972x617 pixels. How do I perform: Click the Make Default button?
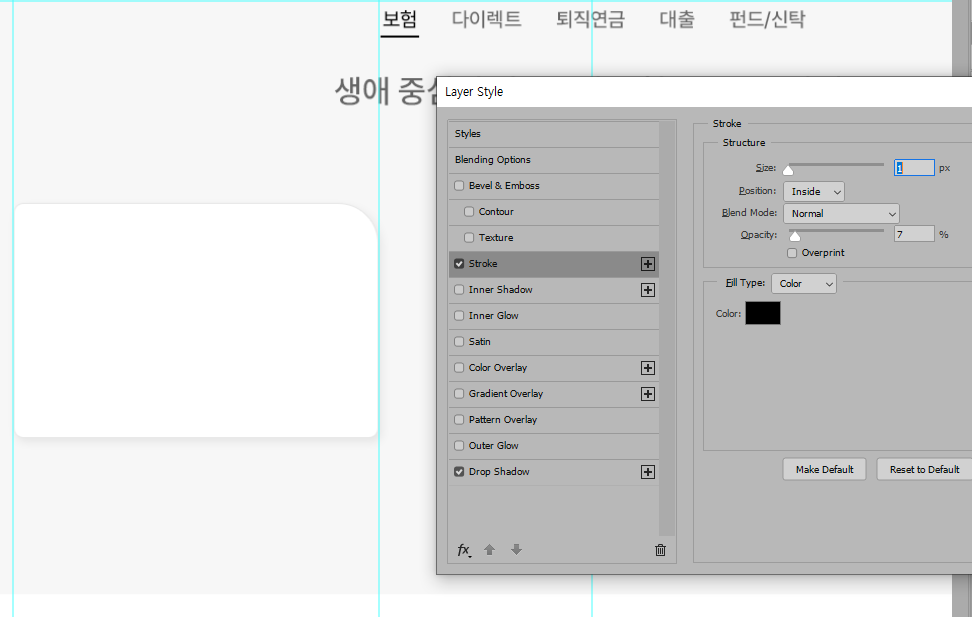(x=824, y=469)
